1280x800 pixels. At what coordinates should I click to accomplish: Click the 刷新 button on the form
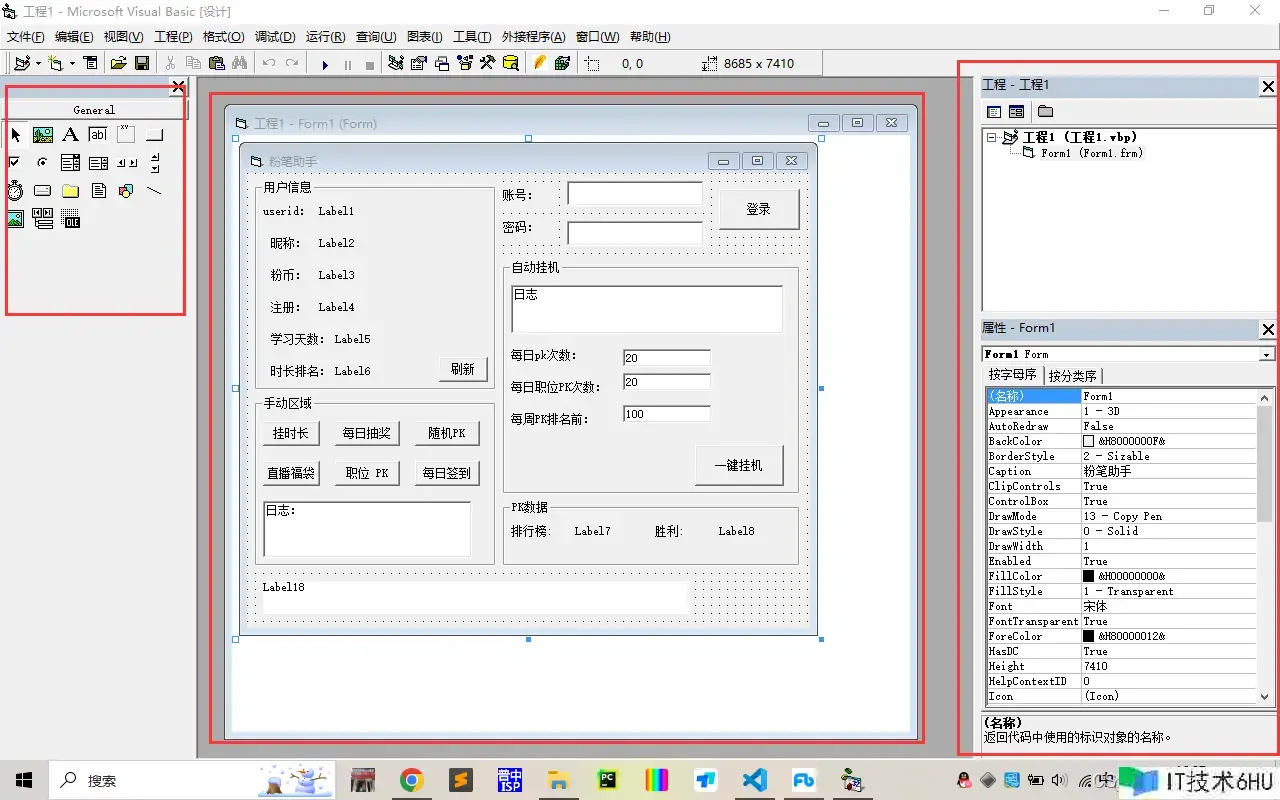coord(463,369)
